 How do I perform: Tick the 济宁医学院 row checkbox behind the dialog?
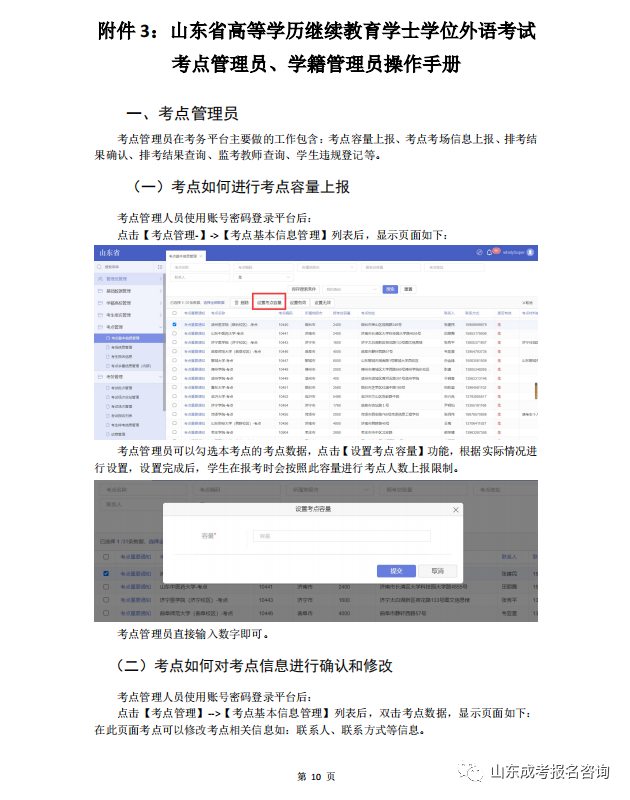tap(106, 600)
